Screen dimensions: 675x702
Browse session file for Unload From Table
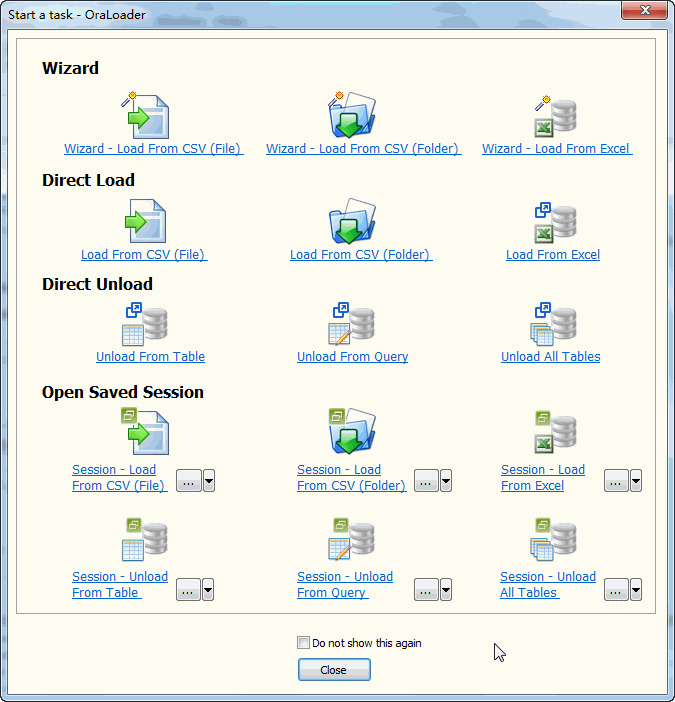(x=188, y=590)
